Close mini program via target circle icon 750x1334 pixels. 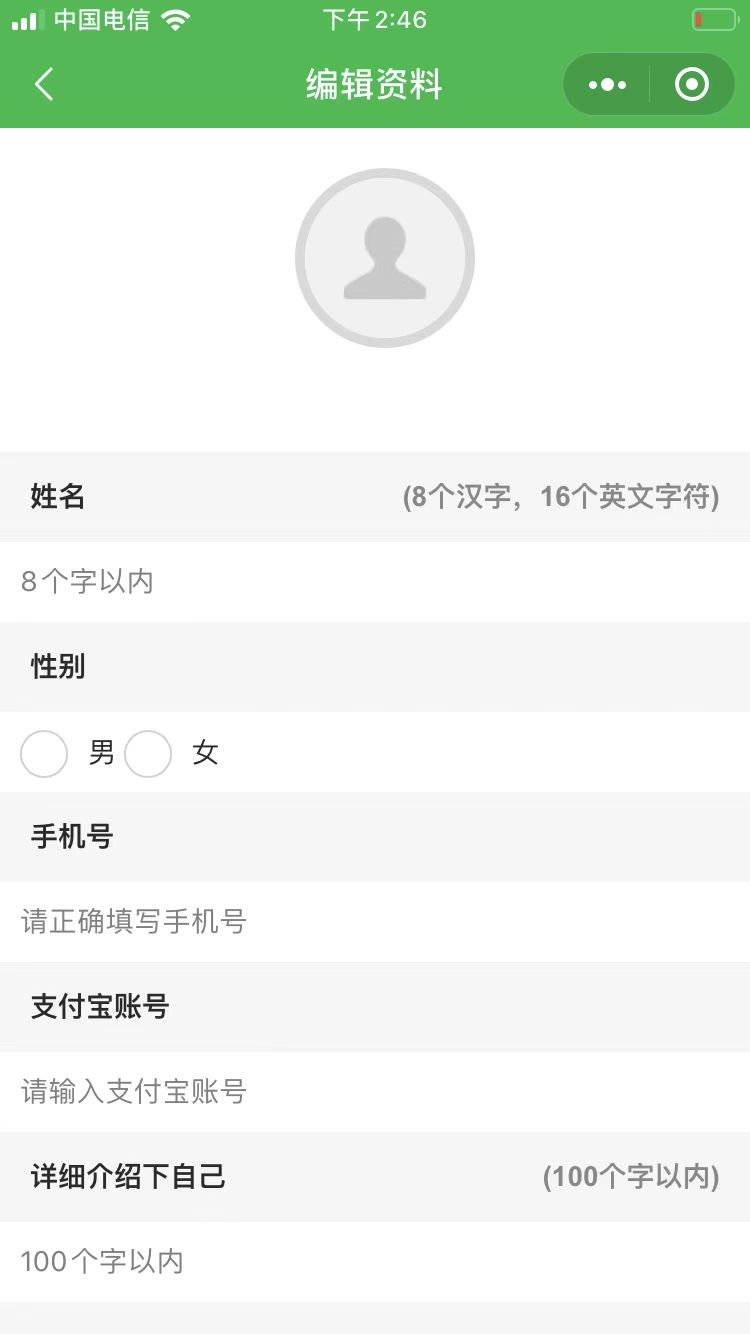[x=691, y=85]
